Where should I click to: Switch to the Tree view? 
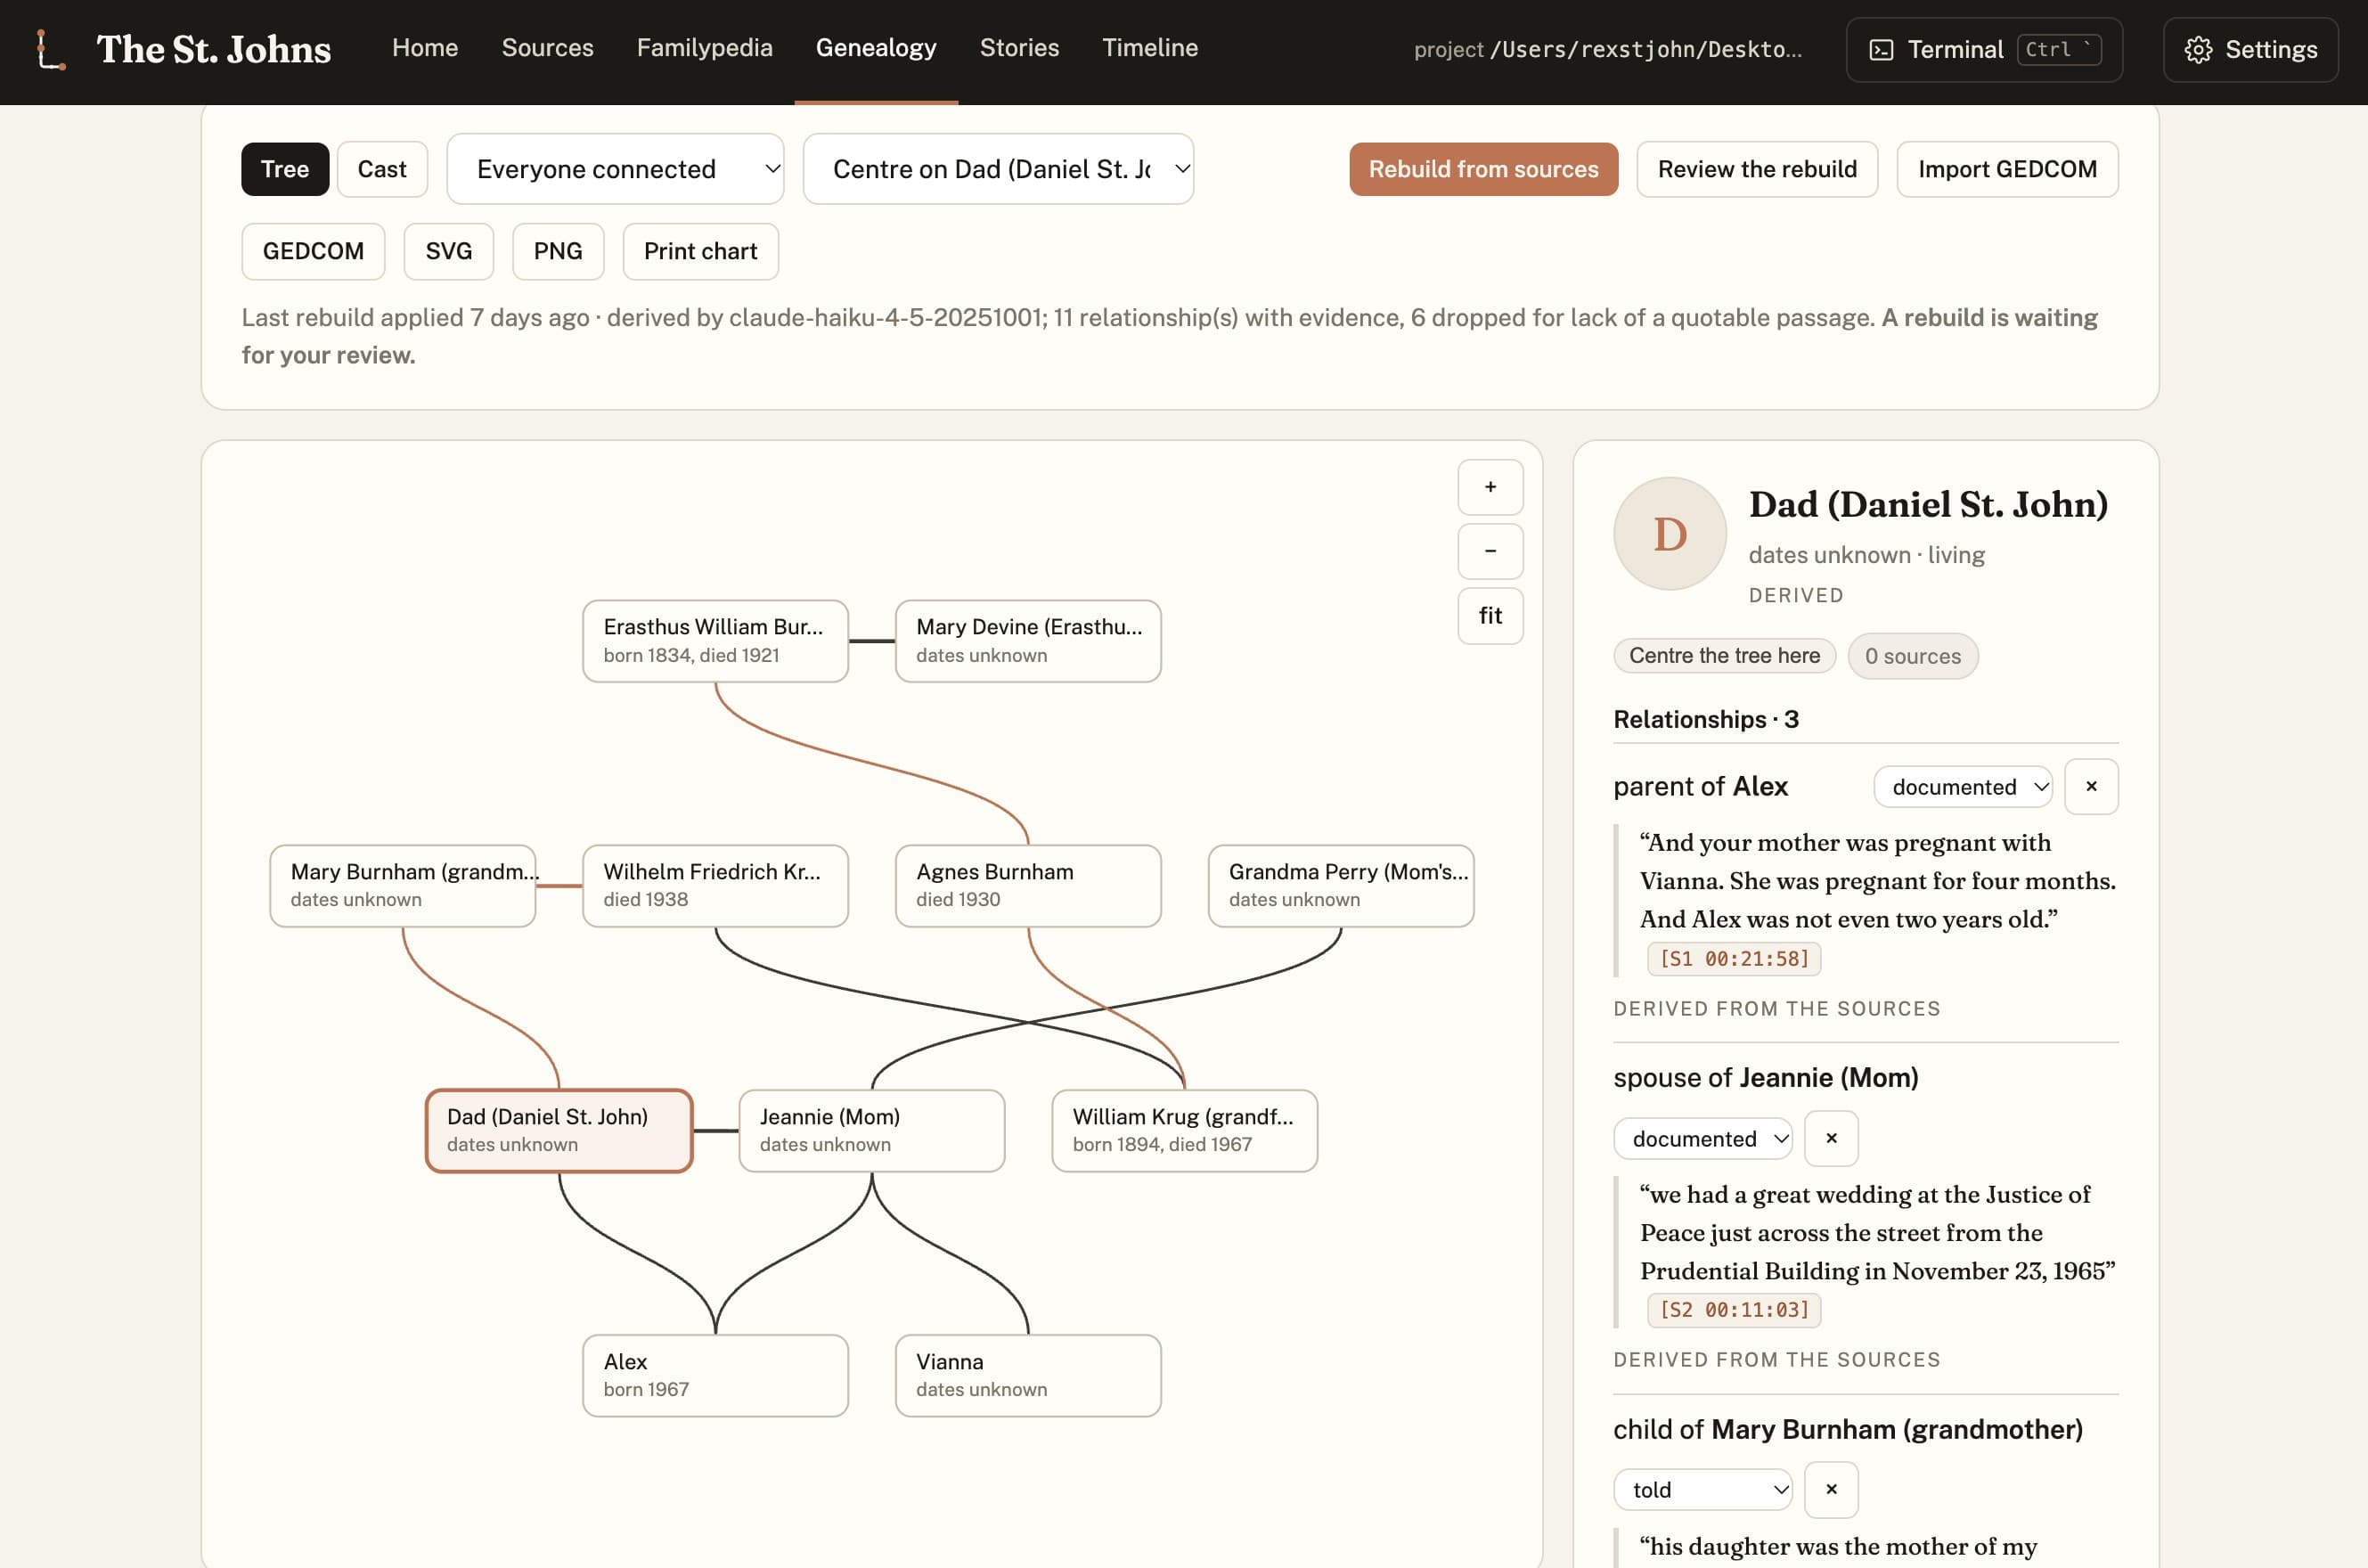click(285, 169)
